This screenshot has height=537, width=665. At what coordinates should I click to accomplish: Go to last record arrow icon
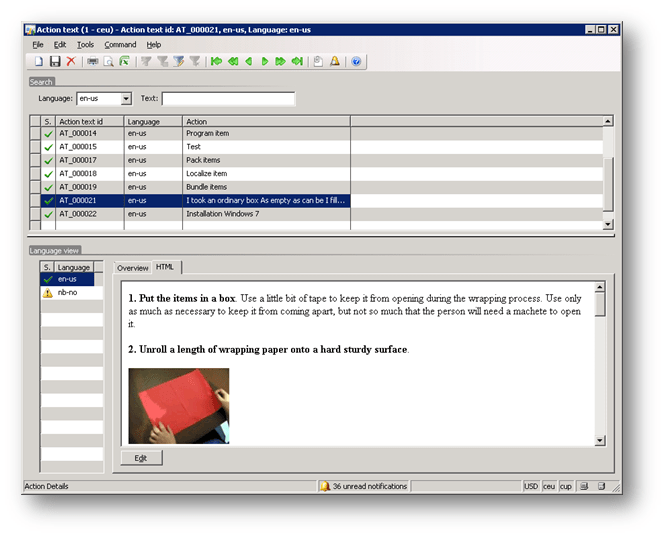(297, 62)
